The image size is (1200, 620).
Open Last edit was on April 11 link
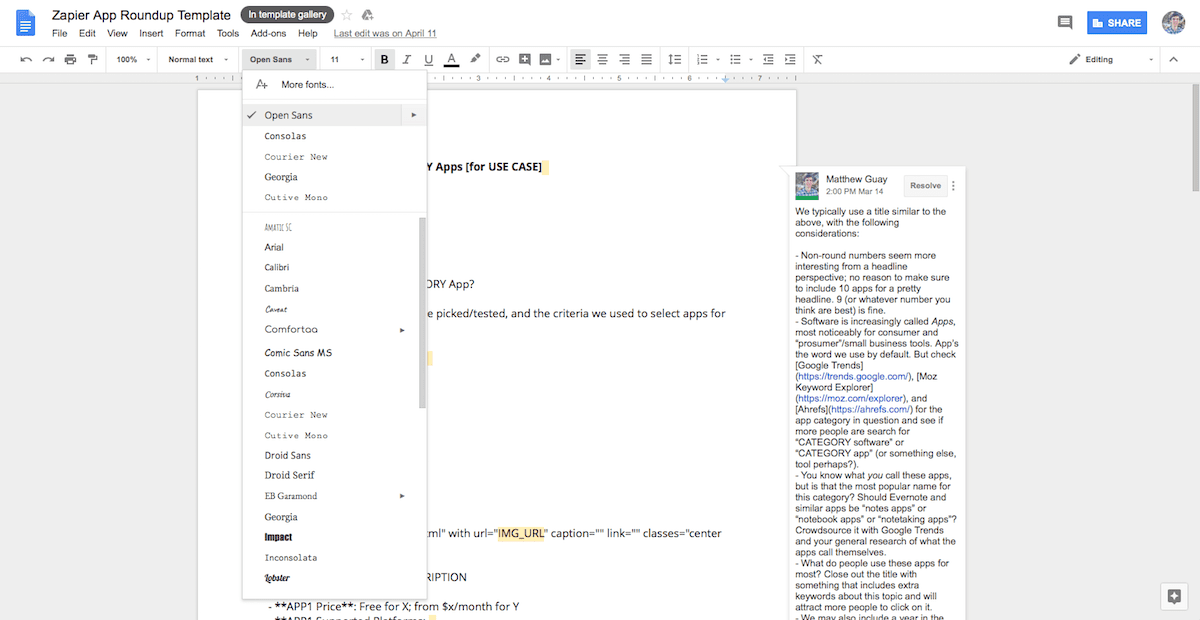[385, 33]
